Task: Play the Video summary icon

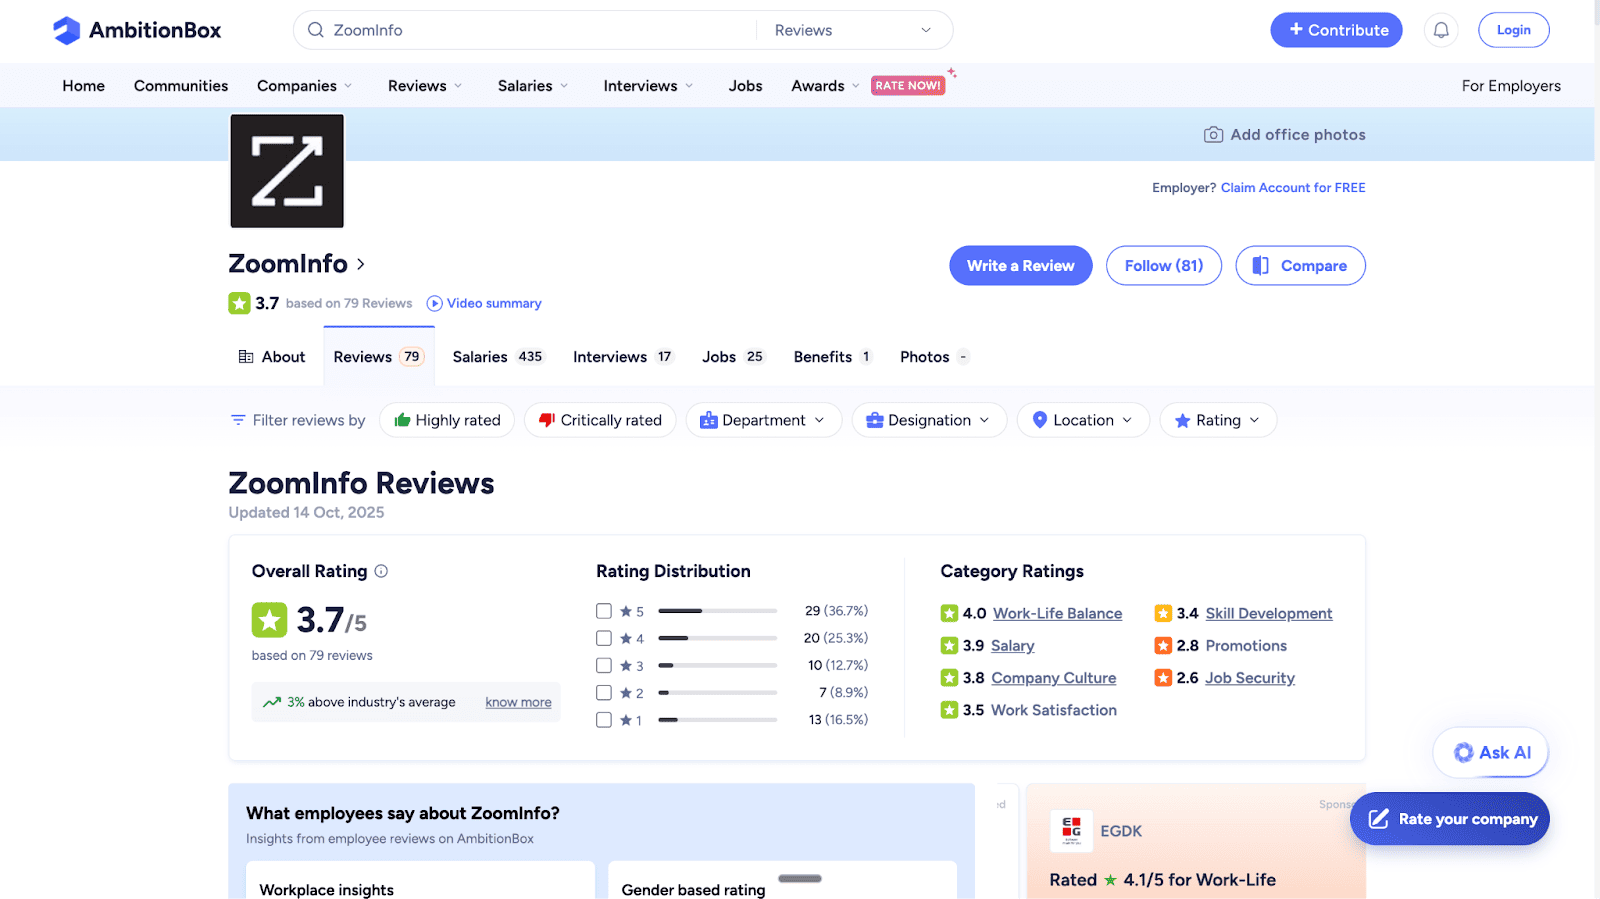Action: pyautogui.click(x=434, y=303)
